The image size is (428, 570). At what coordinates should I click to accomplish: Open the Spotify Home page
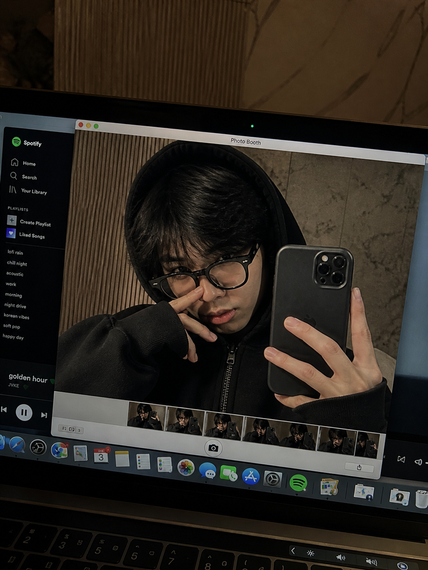click(x=24, y=162)
